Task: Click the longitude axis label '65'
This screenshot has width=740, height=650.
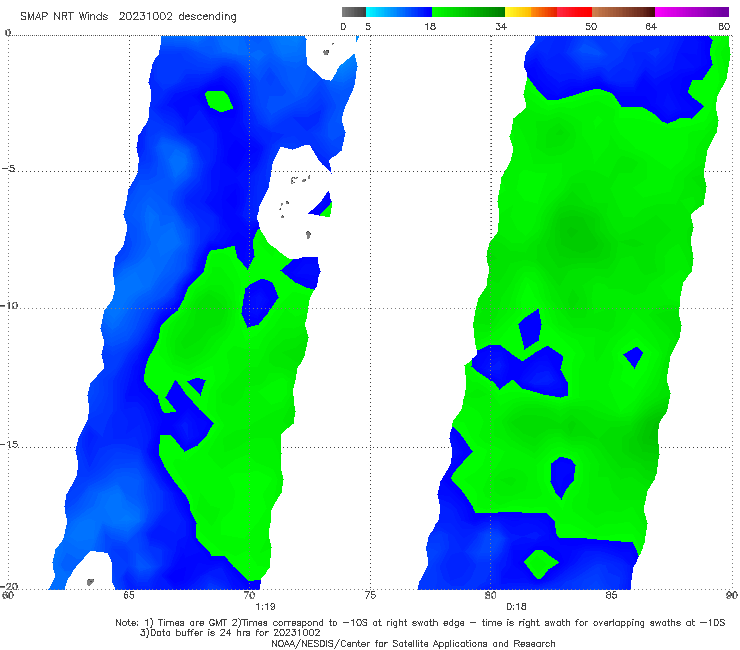Action: [x=129, y=595]
